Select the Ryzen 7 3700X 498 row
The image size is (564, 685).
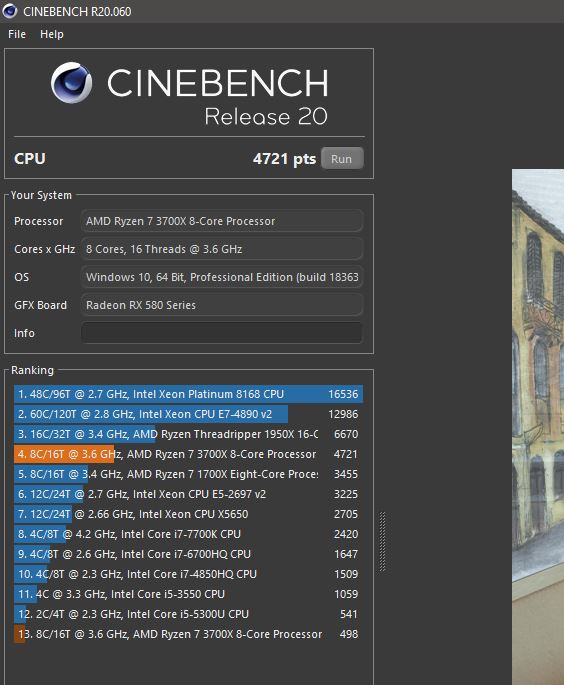(x=188, y=634)
